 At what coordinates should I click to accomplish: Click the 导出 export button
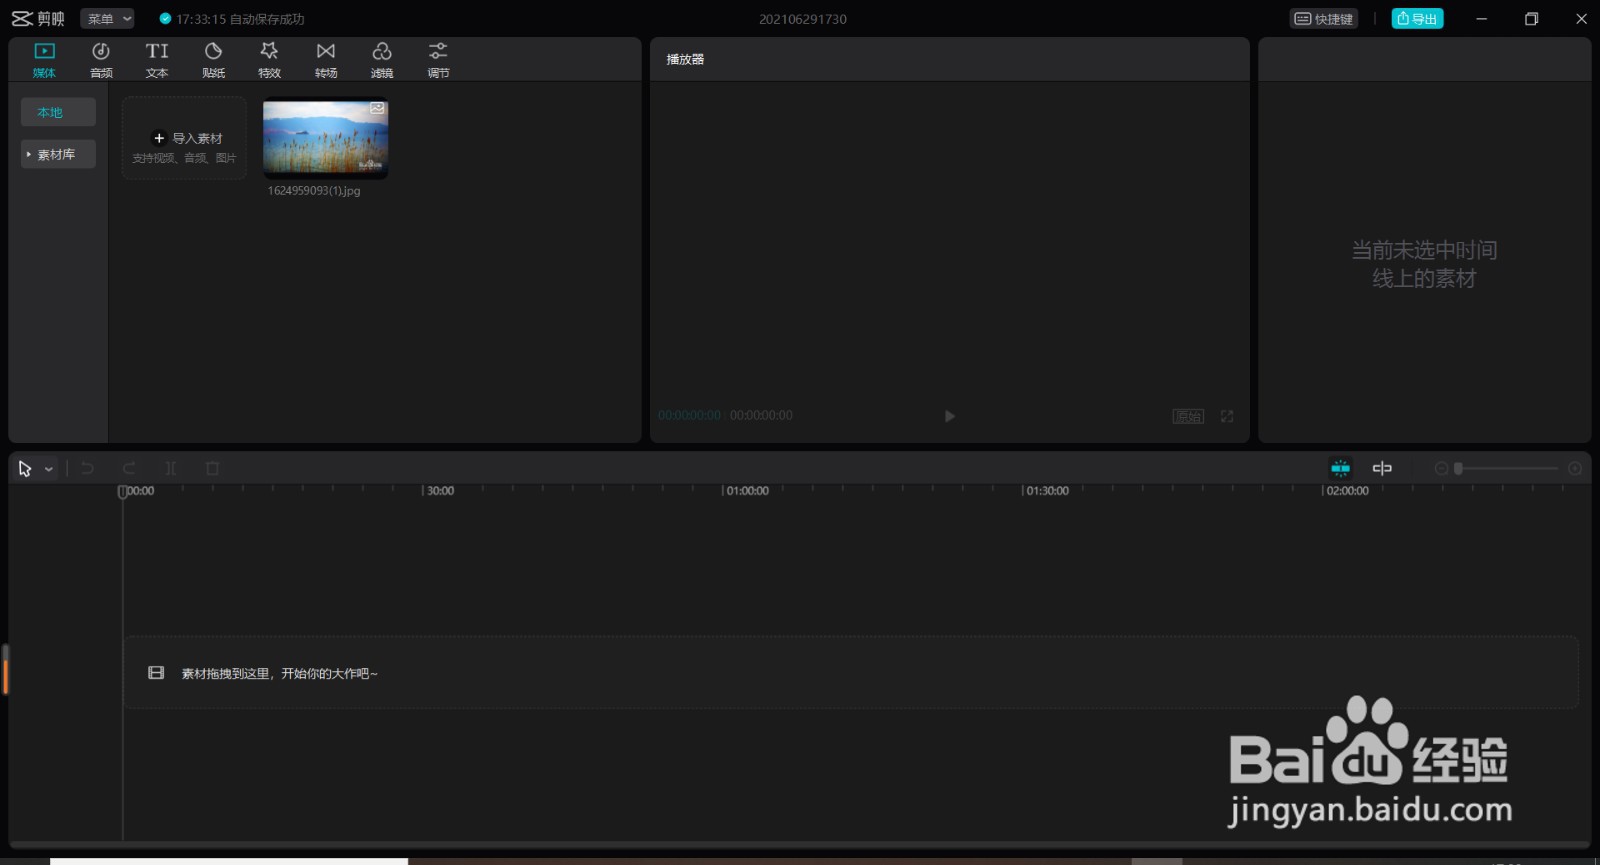1417,19
